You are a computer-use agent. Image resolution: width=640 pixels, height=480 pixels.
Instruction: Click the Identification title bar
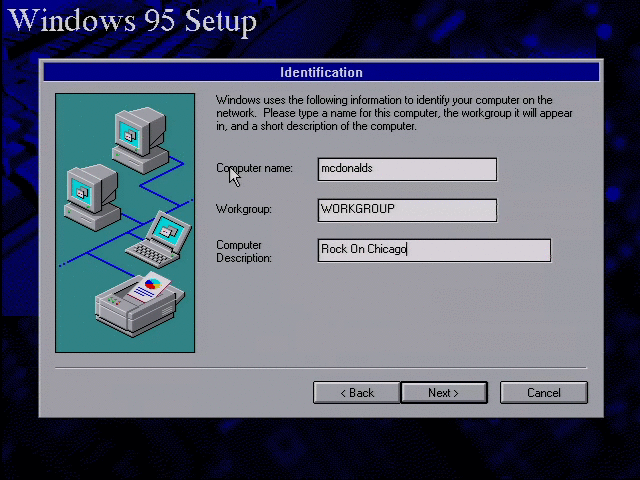(x=321, y=72)
